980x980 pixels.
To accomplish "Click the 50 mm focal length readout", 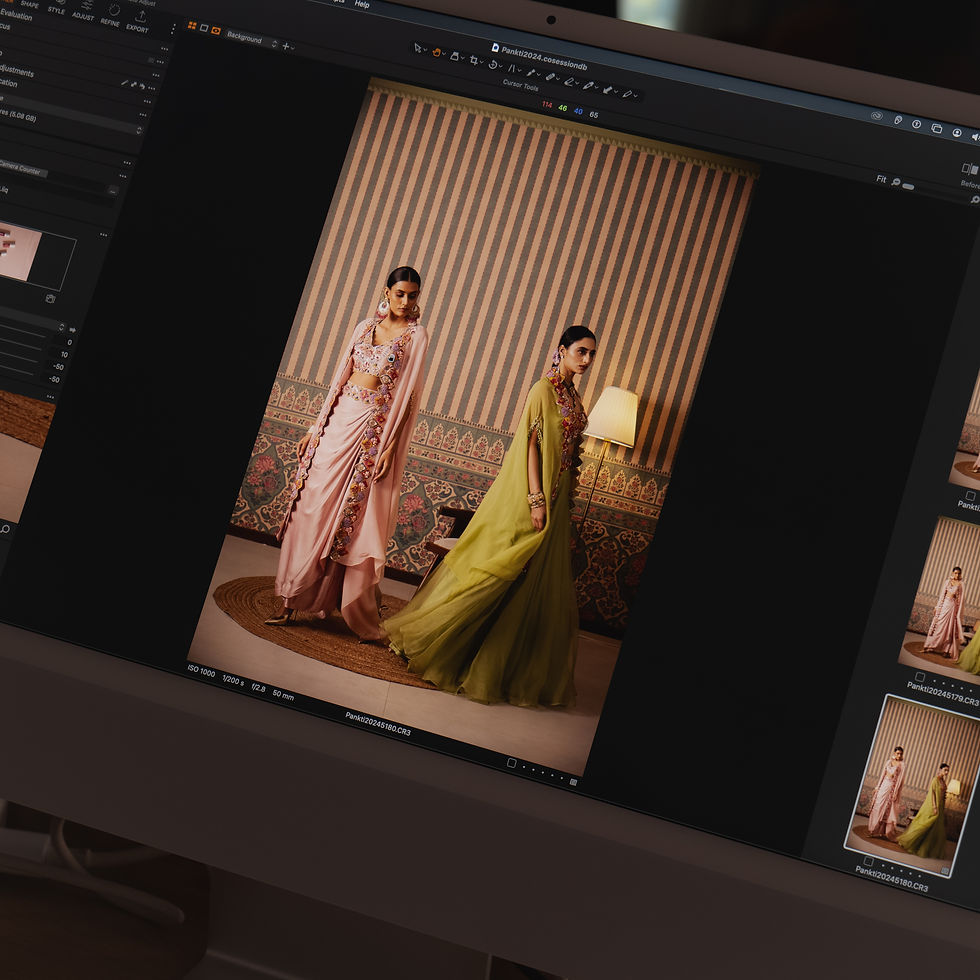I will click(x=283, y=694).
